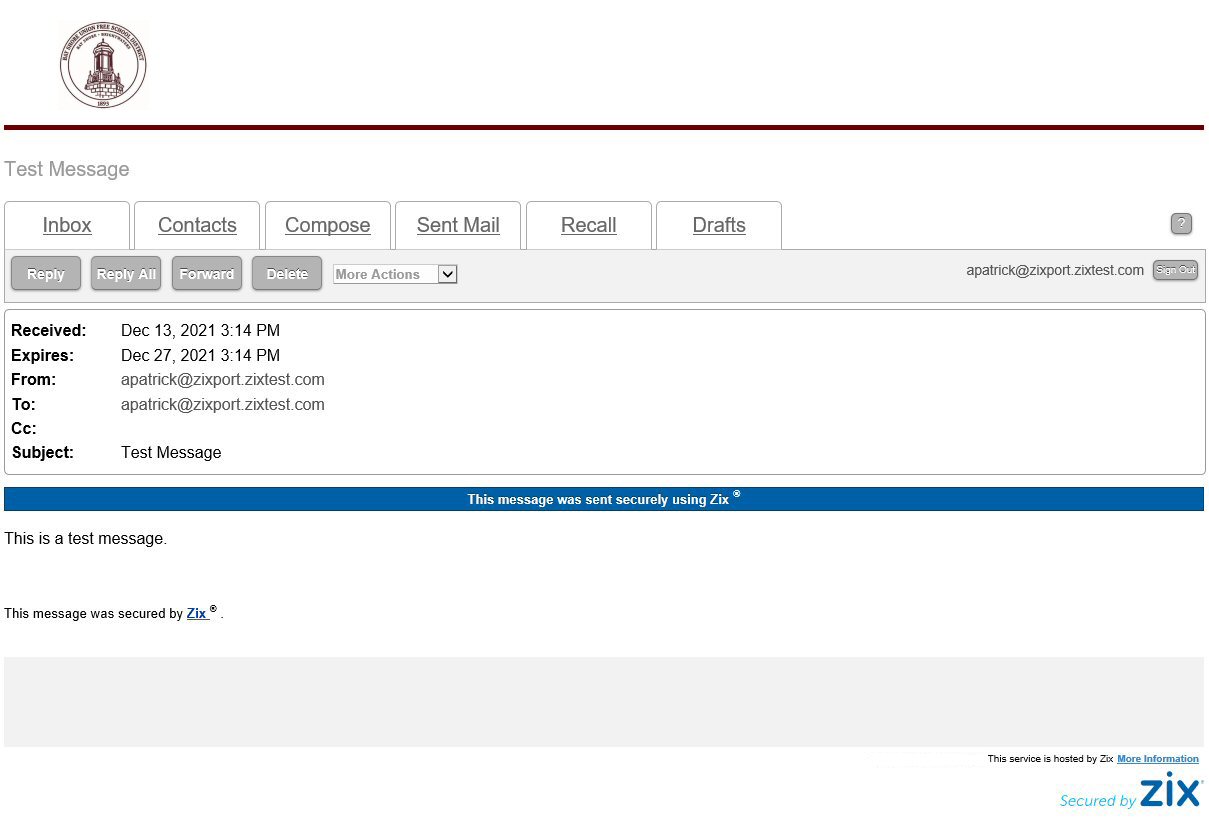Click the school district seal logo

click(102, 66)
